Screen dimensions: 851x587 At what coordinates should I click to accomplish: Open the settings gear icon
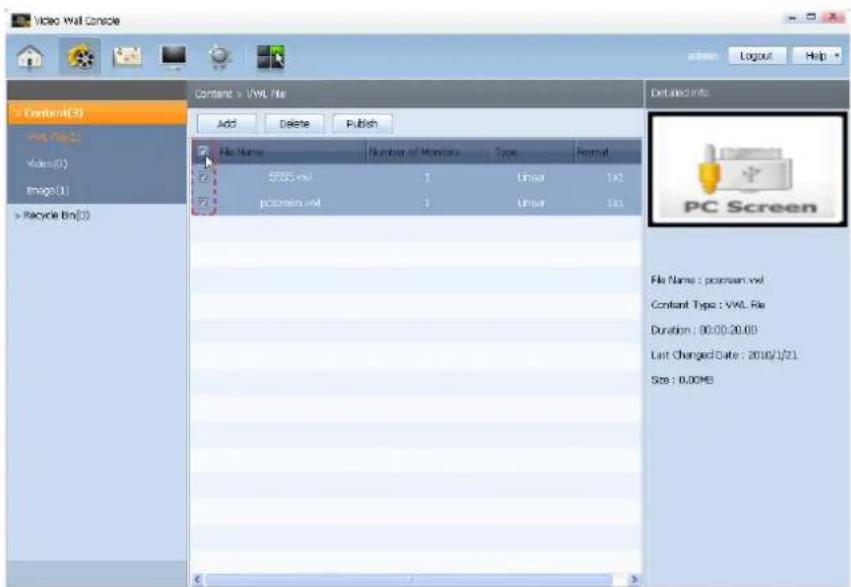[220, 57]
